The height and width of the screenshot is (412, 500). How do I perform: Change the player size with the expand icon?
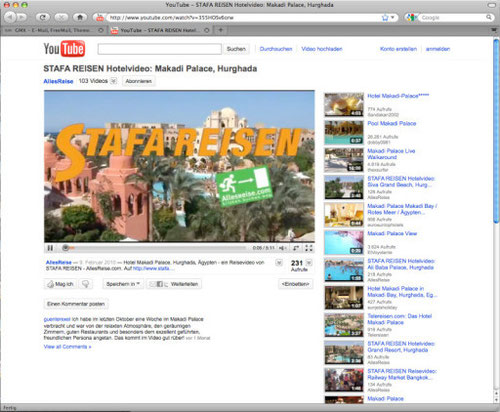pyautogui.click(x=296, y=248)
